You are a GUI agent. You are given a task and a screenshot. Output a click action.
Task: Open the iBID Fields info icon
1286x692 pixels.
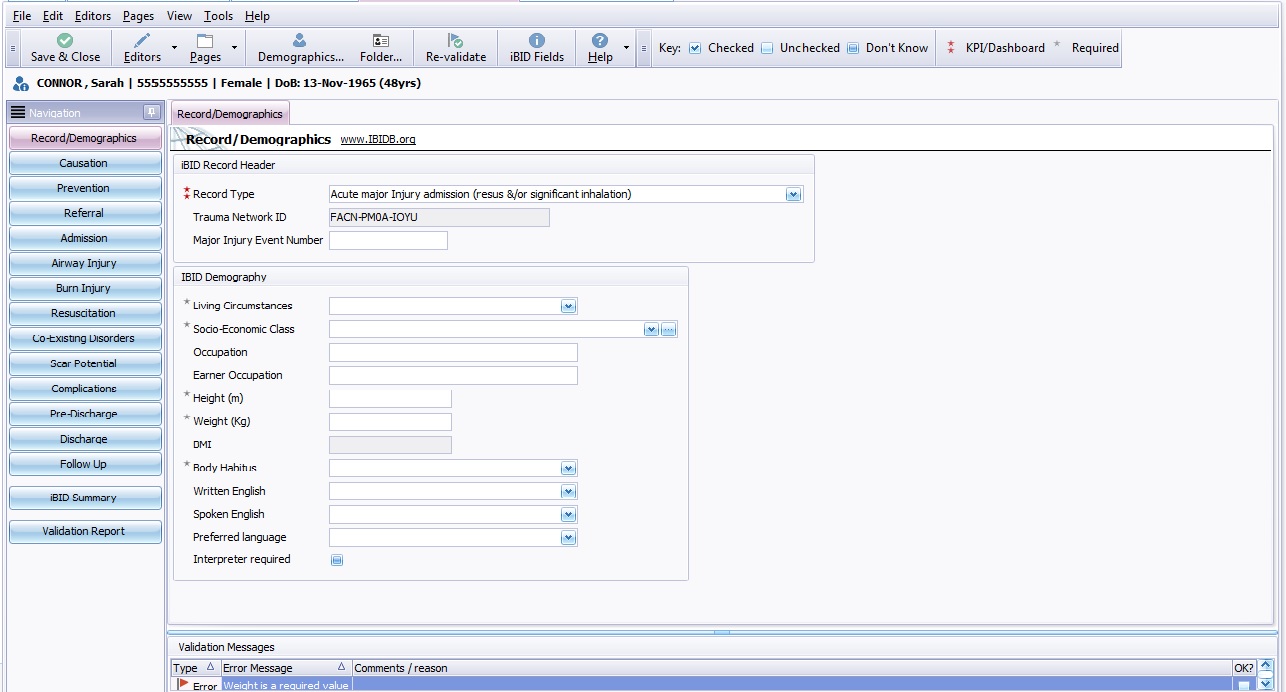pyautogui.click(x=536, y=41)
